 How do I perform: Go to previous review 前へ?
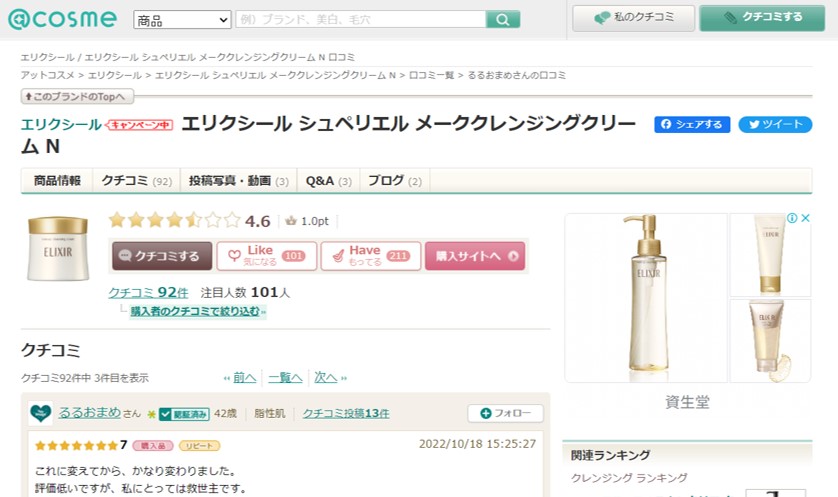click(244, 378)
